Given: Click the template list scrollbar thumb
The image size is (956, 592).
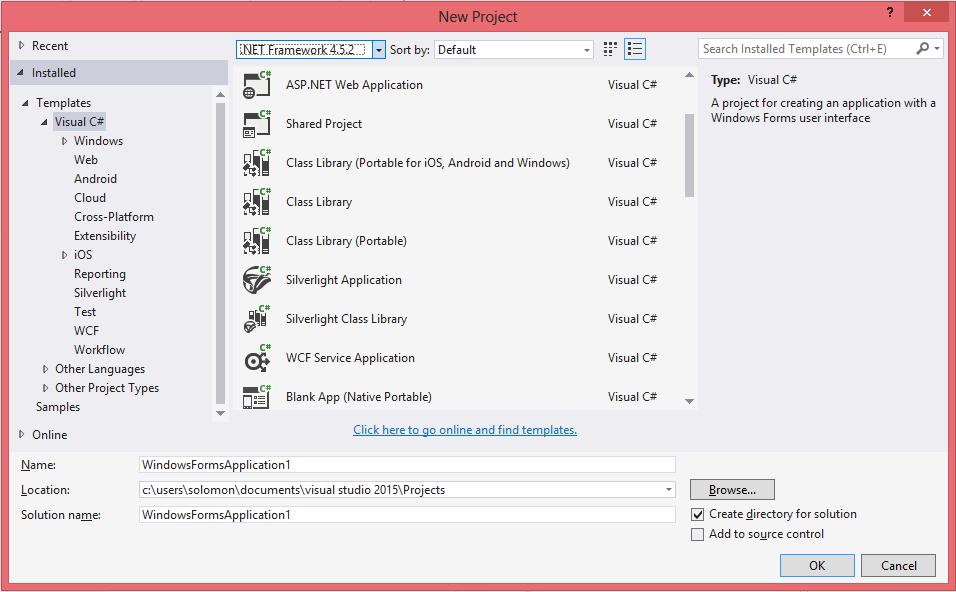Looking at the screenshot, I should (689, 155).
